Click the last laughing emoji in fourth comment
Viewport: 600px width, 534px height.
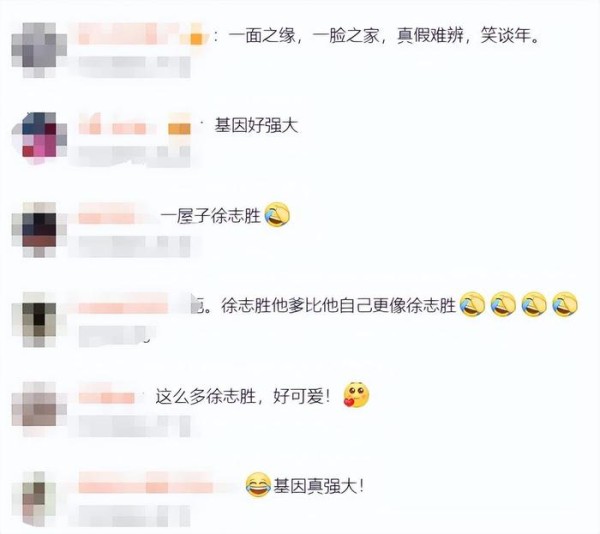[x=565, y=304]
